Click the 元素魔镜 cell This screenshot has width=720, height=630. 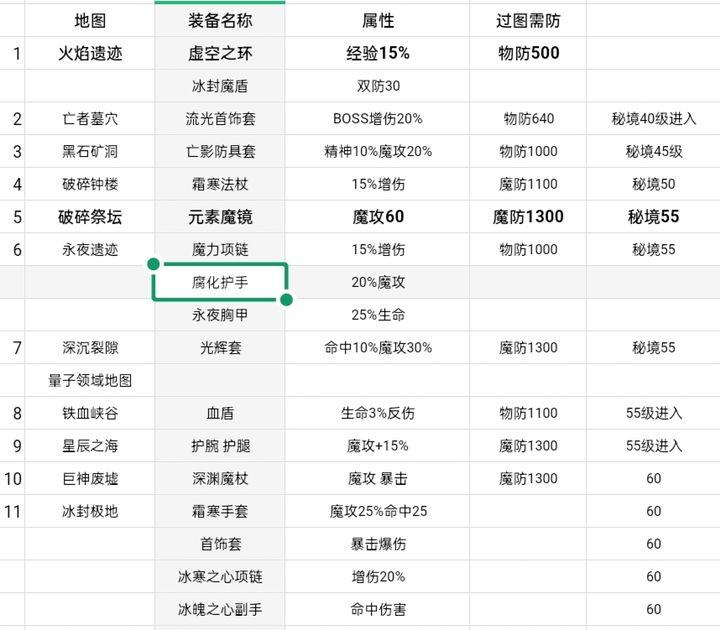pyautogui.click(x=220, y=217)
